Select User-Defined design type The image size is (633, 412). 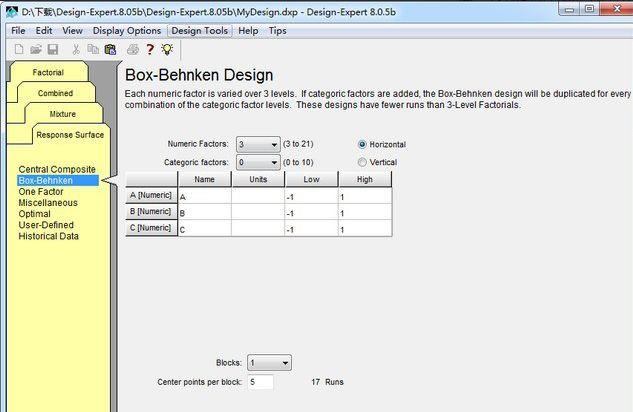coord(46,225)
